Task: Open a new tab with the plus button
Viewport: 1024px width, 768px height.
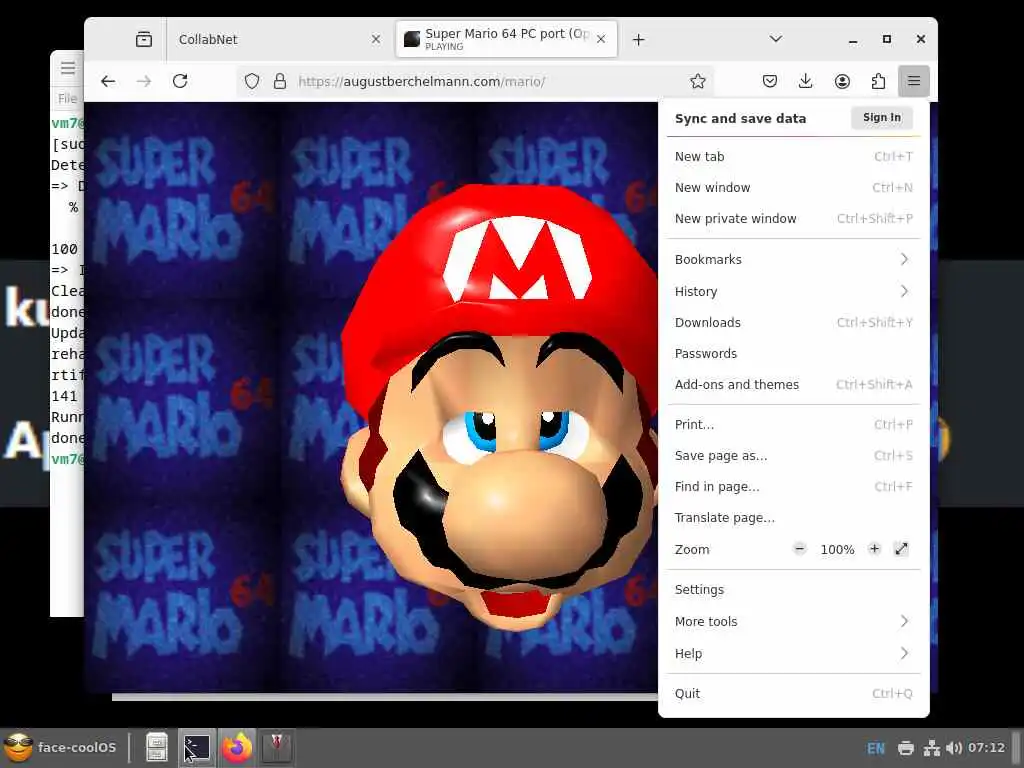Action: (x=639, y=40)
